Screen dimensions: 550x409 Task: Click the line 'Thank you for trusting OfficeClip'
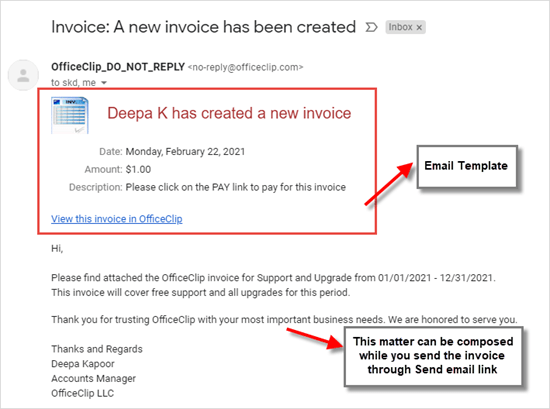pyautogui.click(x=284, y=320)
